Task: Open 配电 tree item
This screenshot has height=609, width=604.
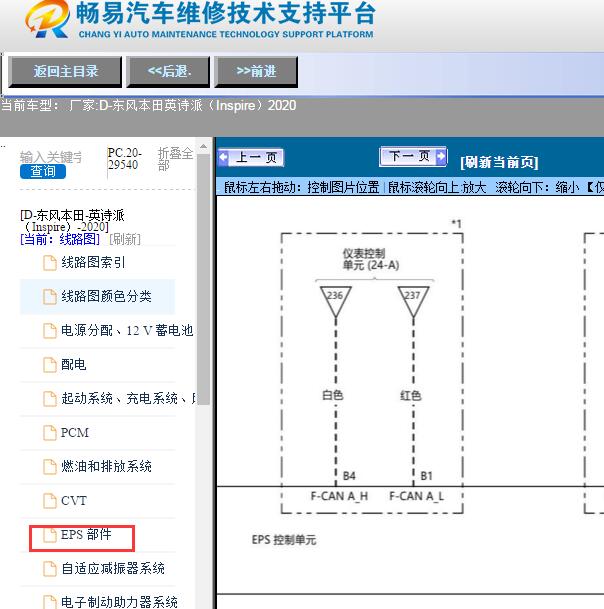Action: (74, 364)
